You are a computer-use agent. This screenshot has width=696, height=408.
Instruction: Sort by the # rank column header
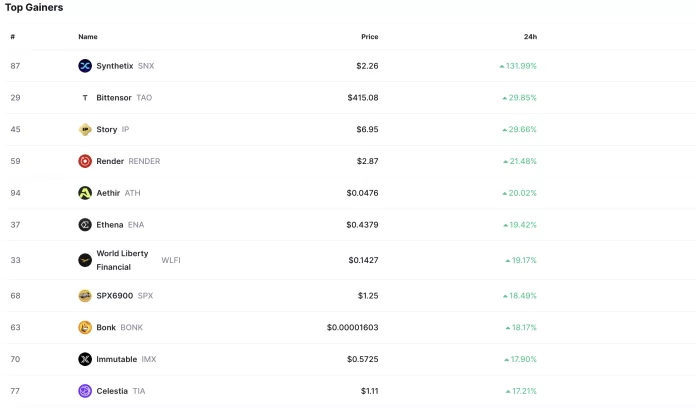[13, 37]
